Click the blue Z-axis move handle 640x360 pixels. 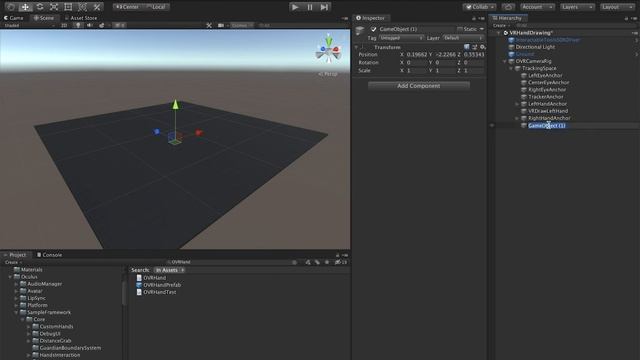[157, 131]
